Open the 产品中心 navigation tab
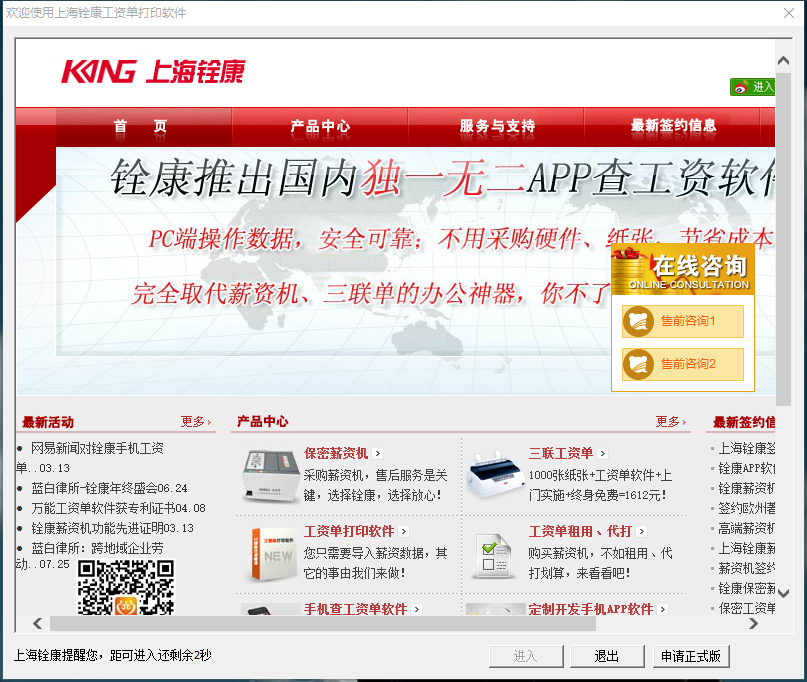 tap(320, 126)
